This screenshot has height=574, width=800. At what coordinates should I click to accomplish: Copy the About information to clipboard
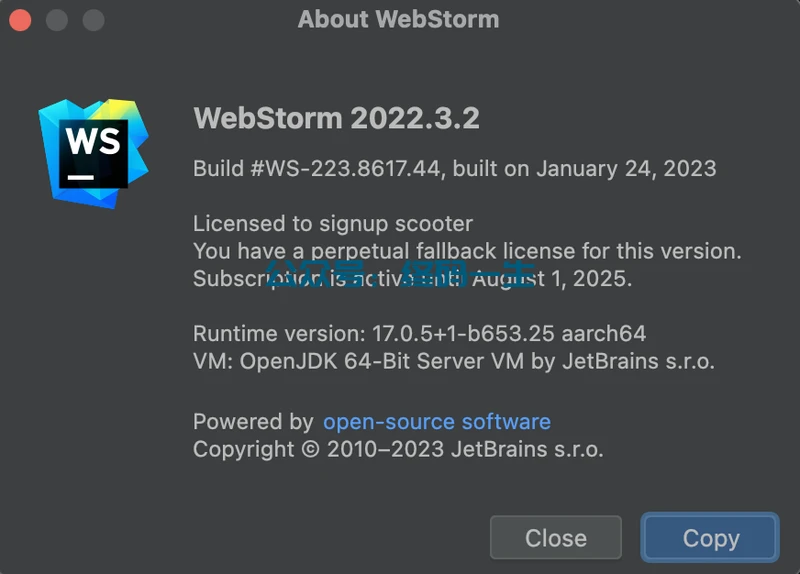click(710, 538)
